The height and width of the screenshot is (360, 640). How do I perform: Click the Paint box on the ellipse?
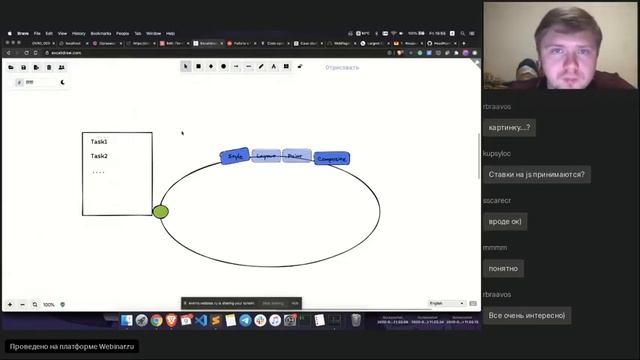pos(297,156)
